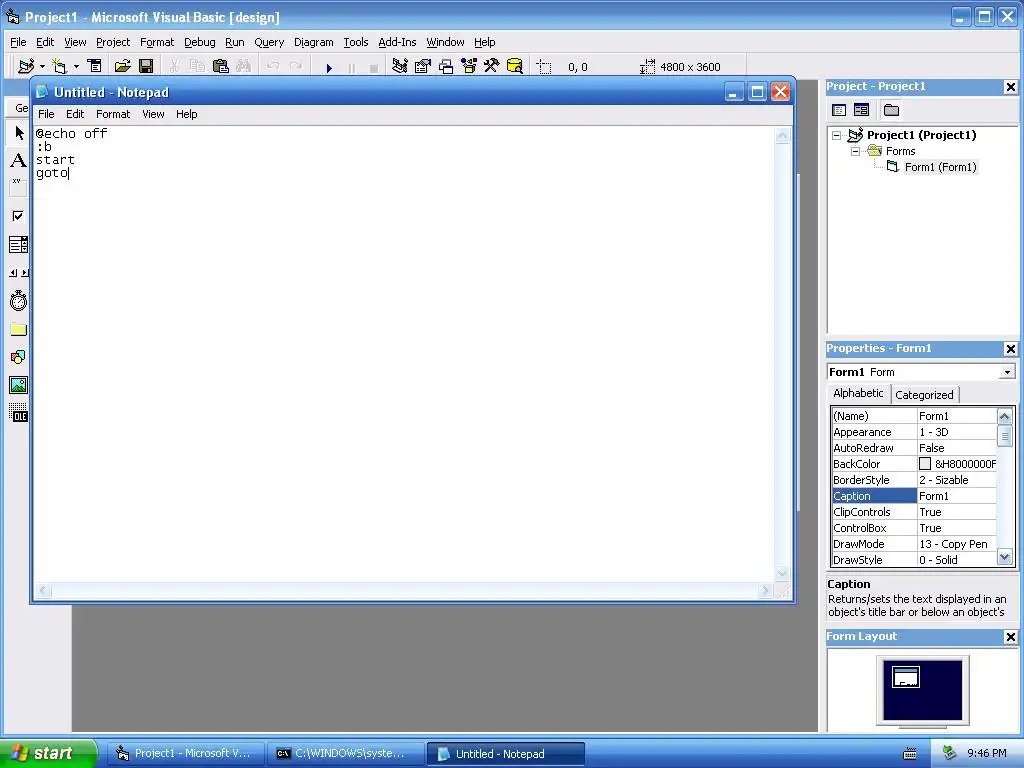Close the Form Layout panel
Screen dimensions: 1024x768
point(1010,637)
